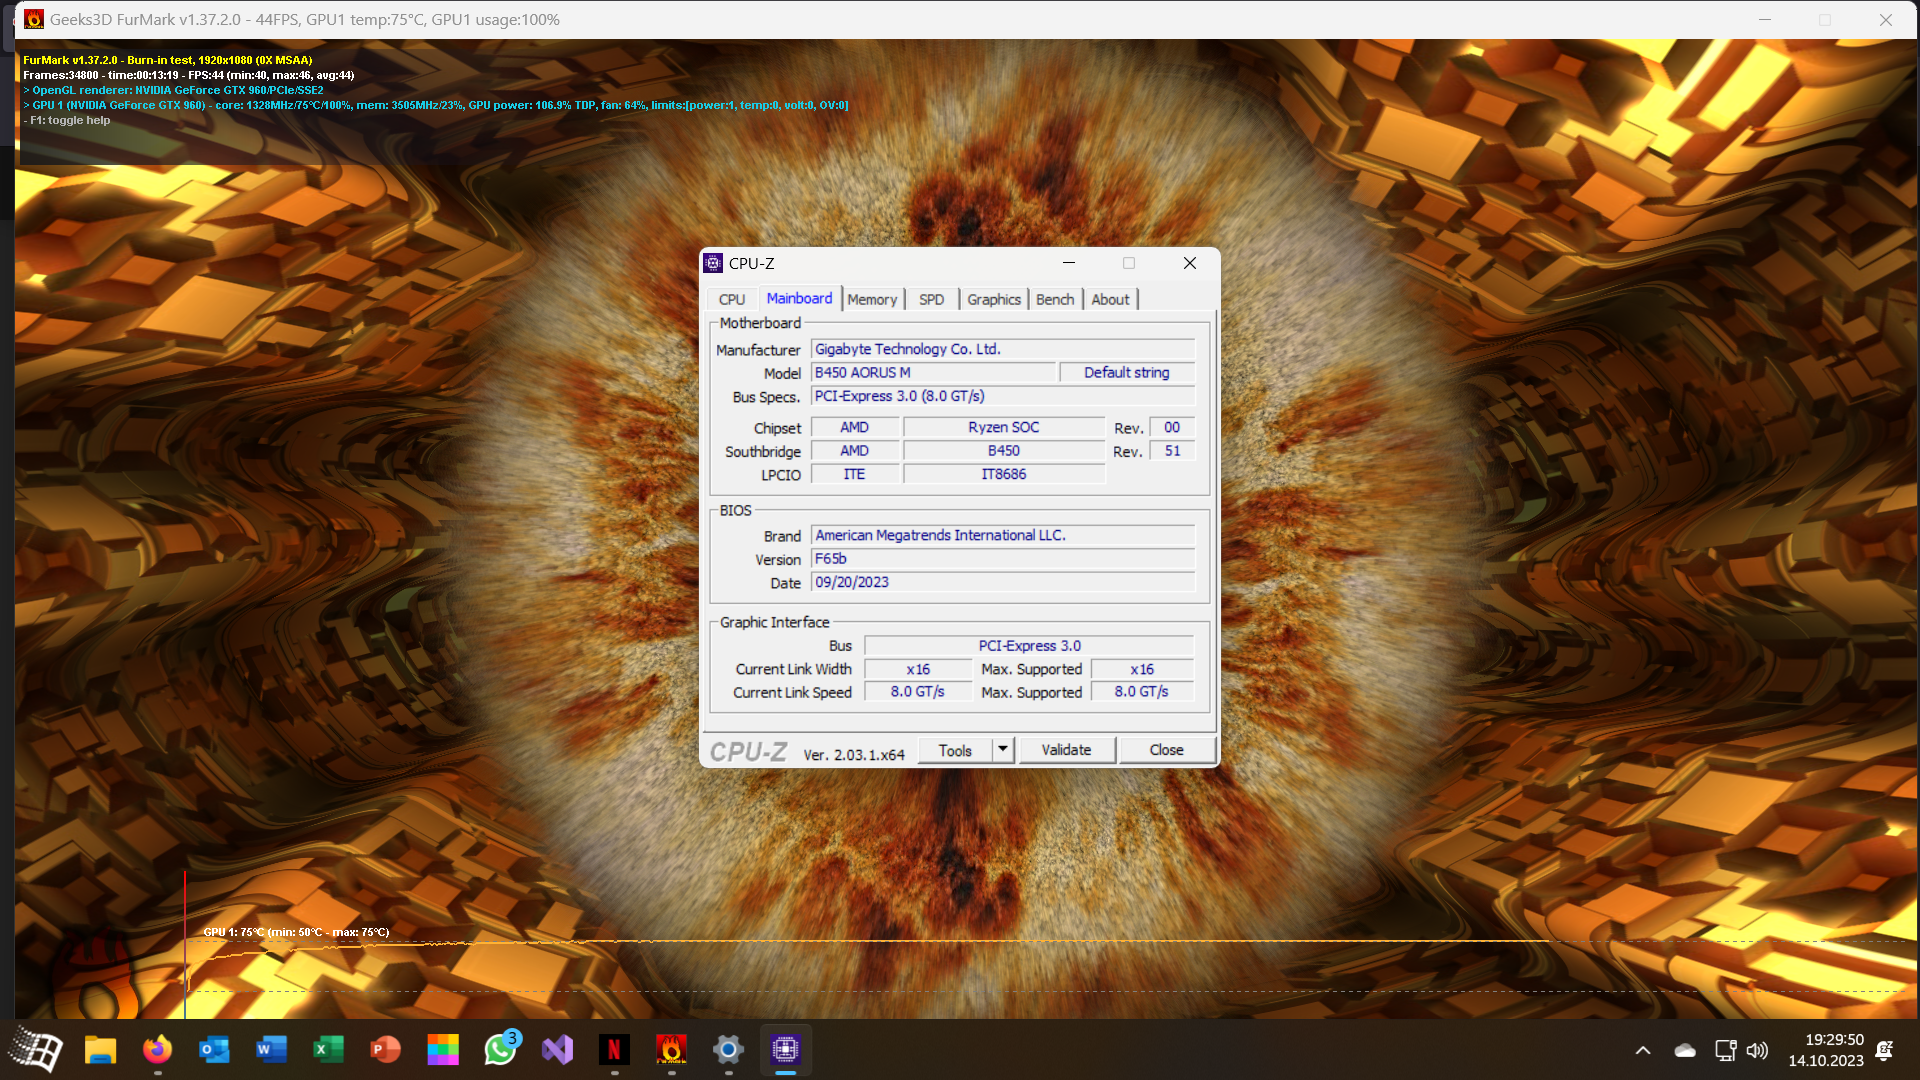Viewport: 1920px width, 1080px height.
Task: Open File Explorer folder icon
Action: [x=100, y=1049]
